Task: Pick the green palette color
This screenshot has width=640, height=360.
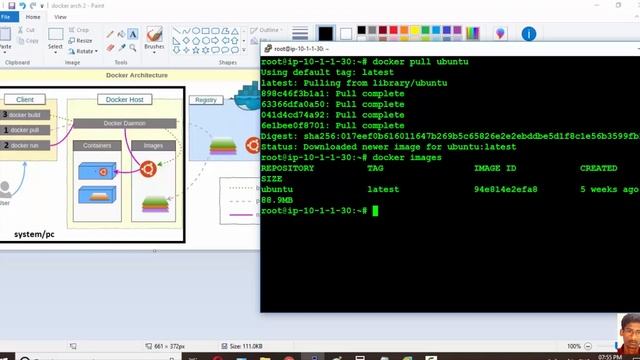Action: pos(425,30)
